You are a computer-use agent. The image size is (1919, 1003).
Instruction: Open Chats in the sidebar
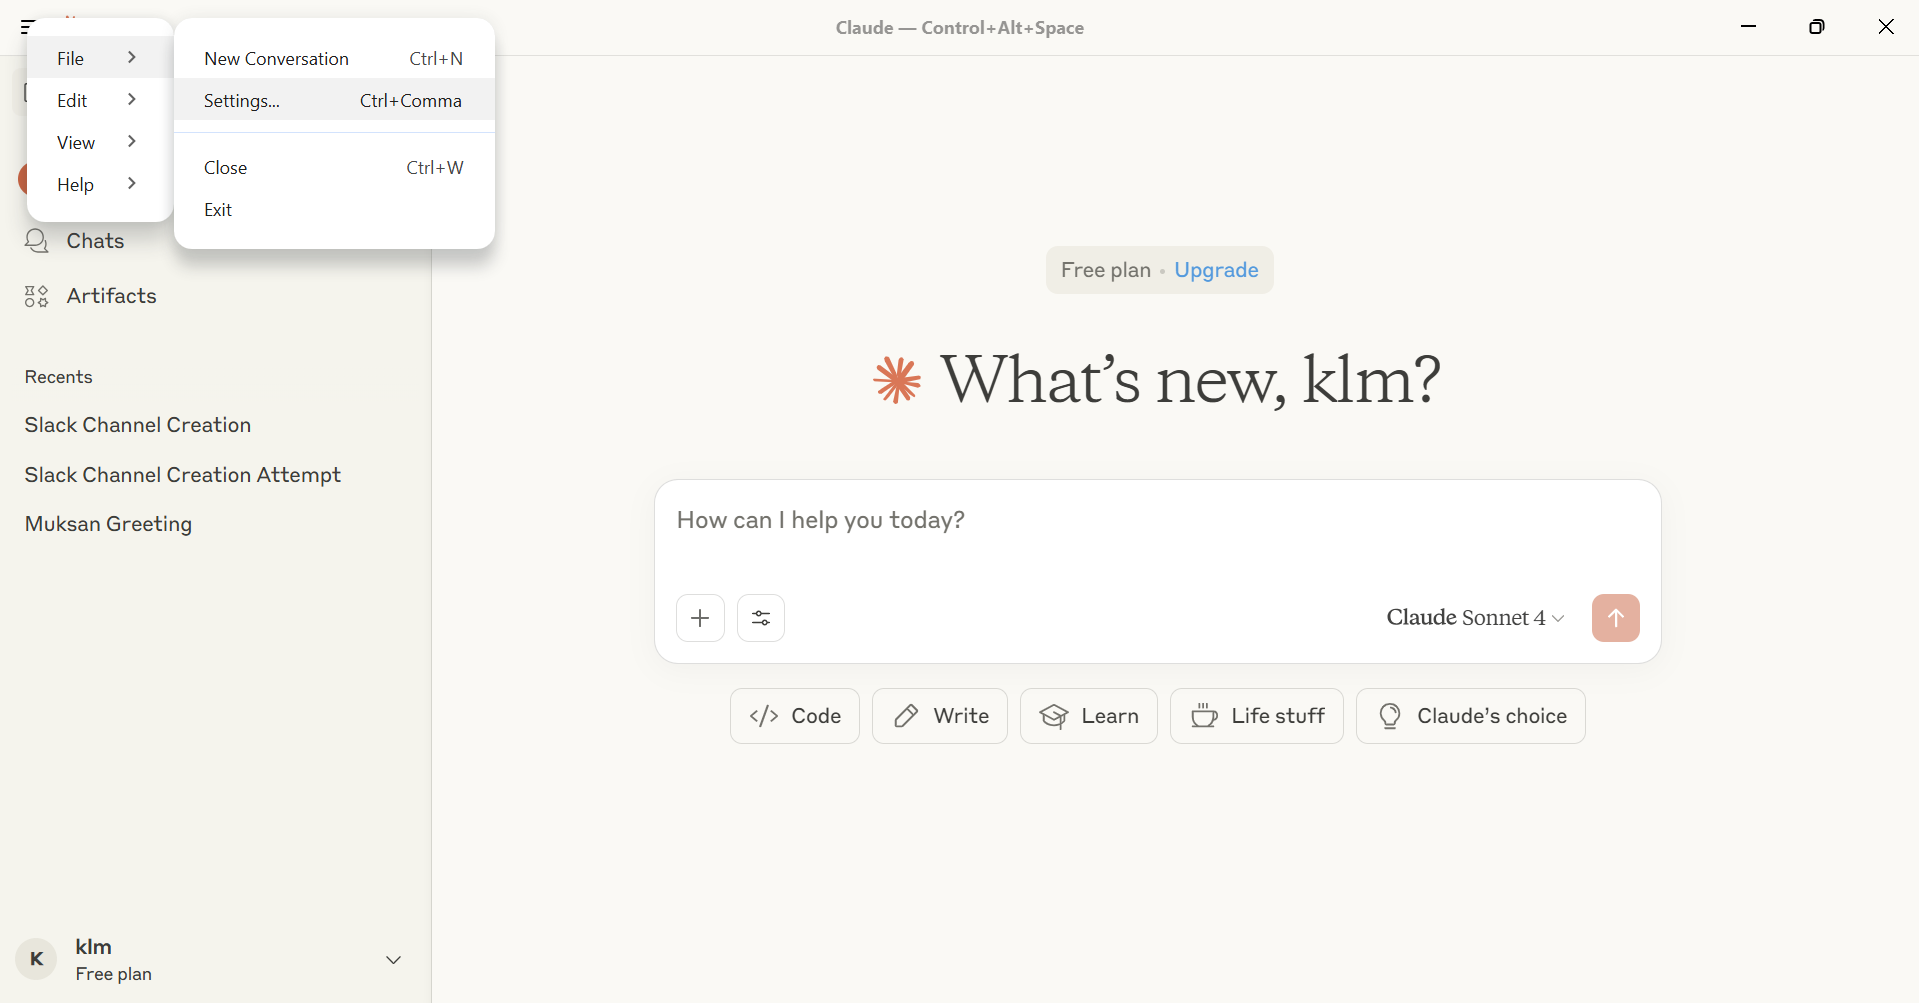95,241
